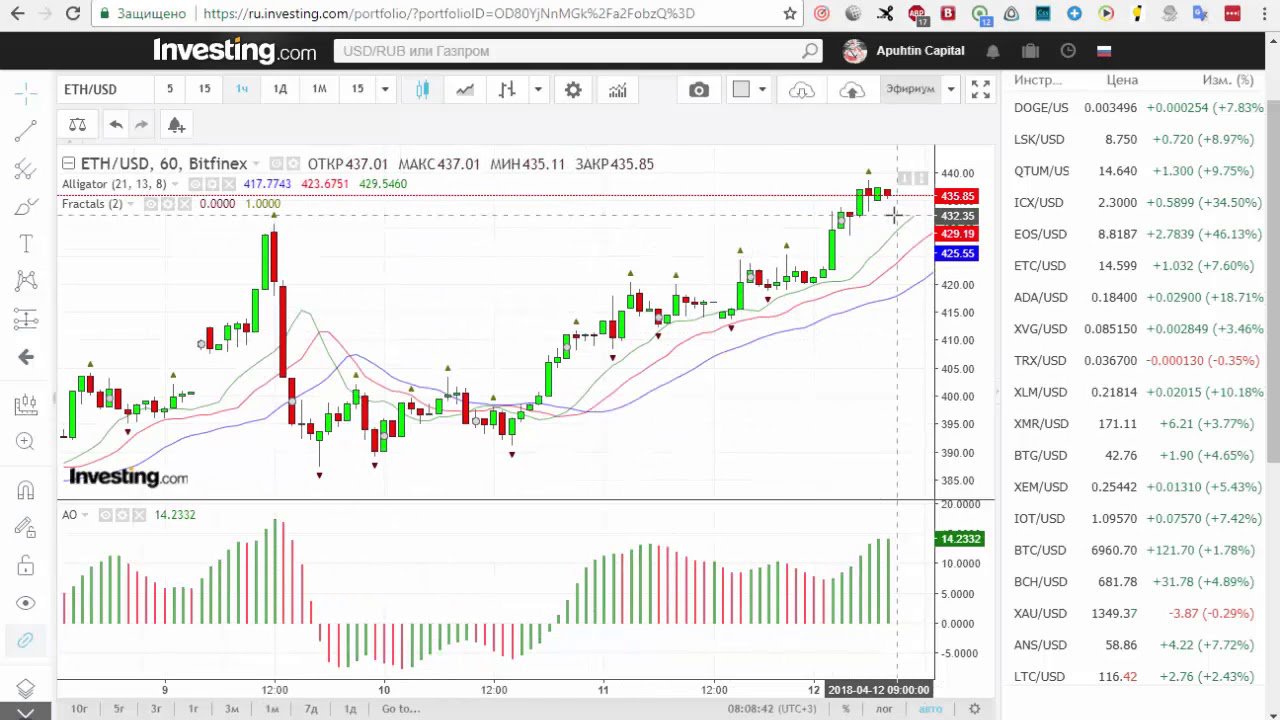The height and width of the screenshot is (720, 1280).
Task: Enter fullscreen chart mode
Action: [x=981, y=89]
